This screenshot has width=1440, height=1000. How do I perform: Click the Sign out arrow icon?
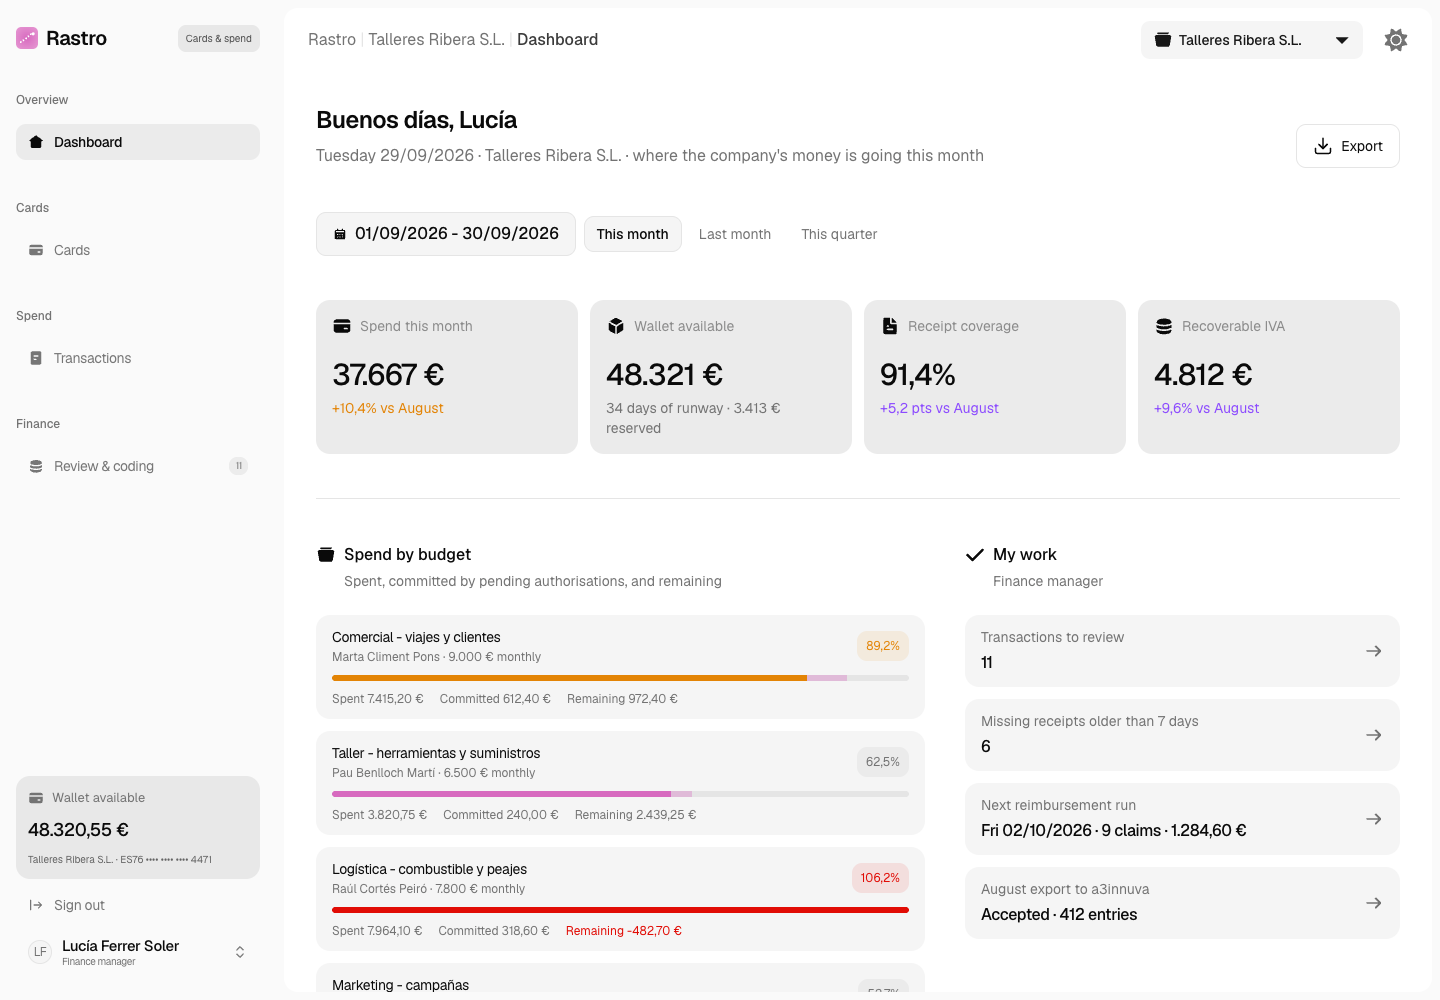[36, 905]
